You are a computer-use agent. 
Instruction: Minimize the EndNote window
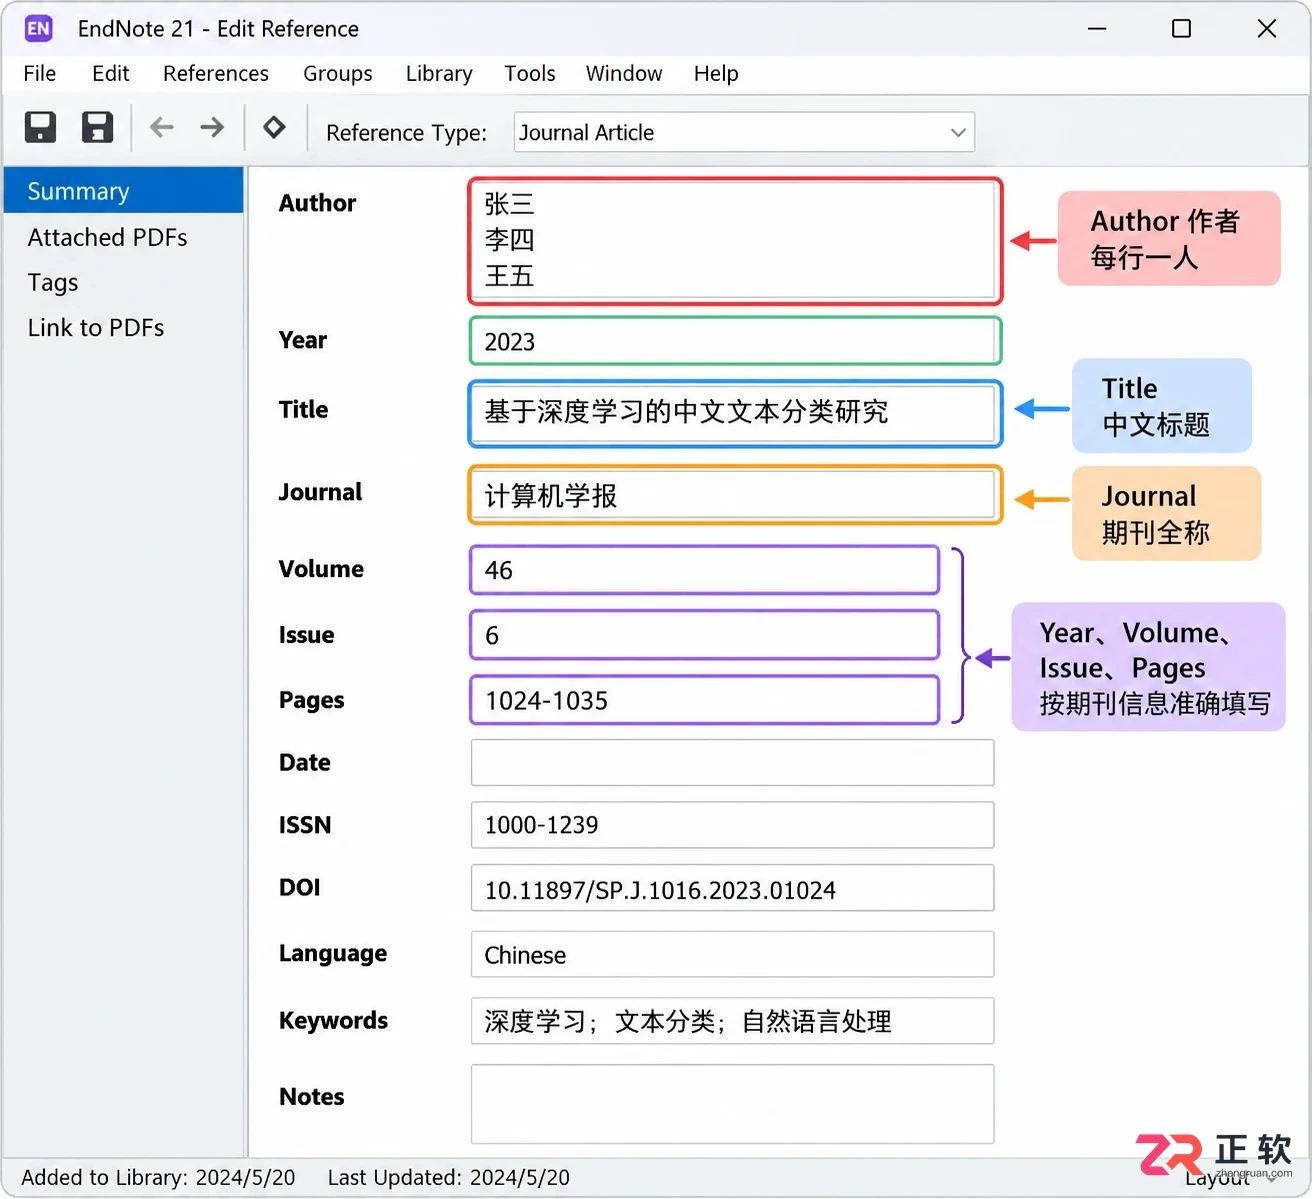1097,29
